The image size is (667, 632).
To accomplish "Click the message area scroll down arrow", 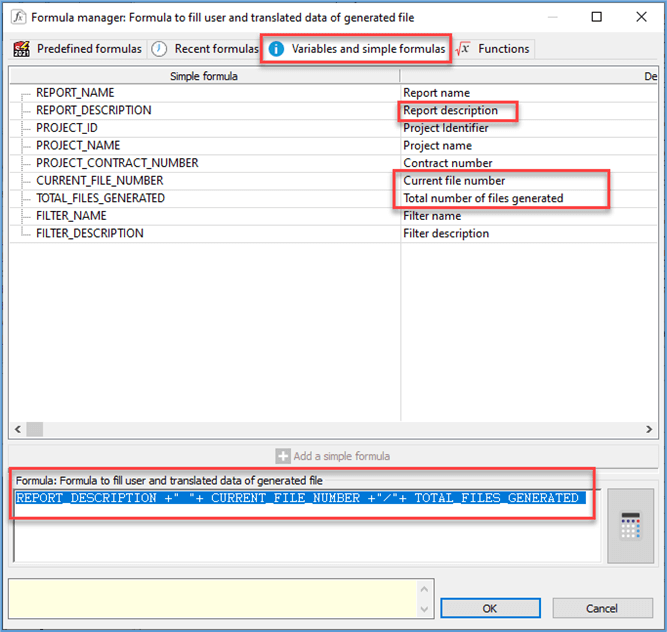I will 425,609.
